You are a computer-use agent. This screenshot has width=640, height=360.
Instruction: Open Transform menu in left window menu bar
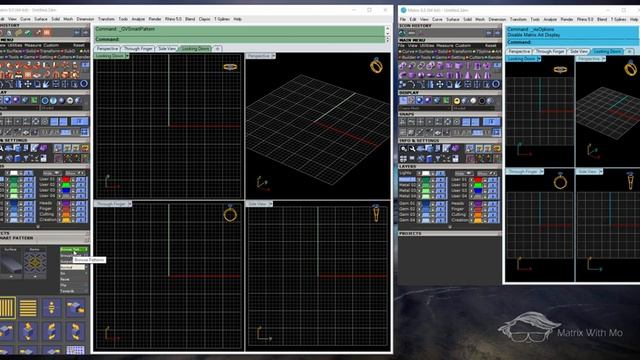[x=106, y=19]
